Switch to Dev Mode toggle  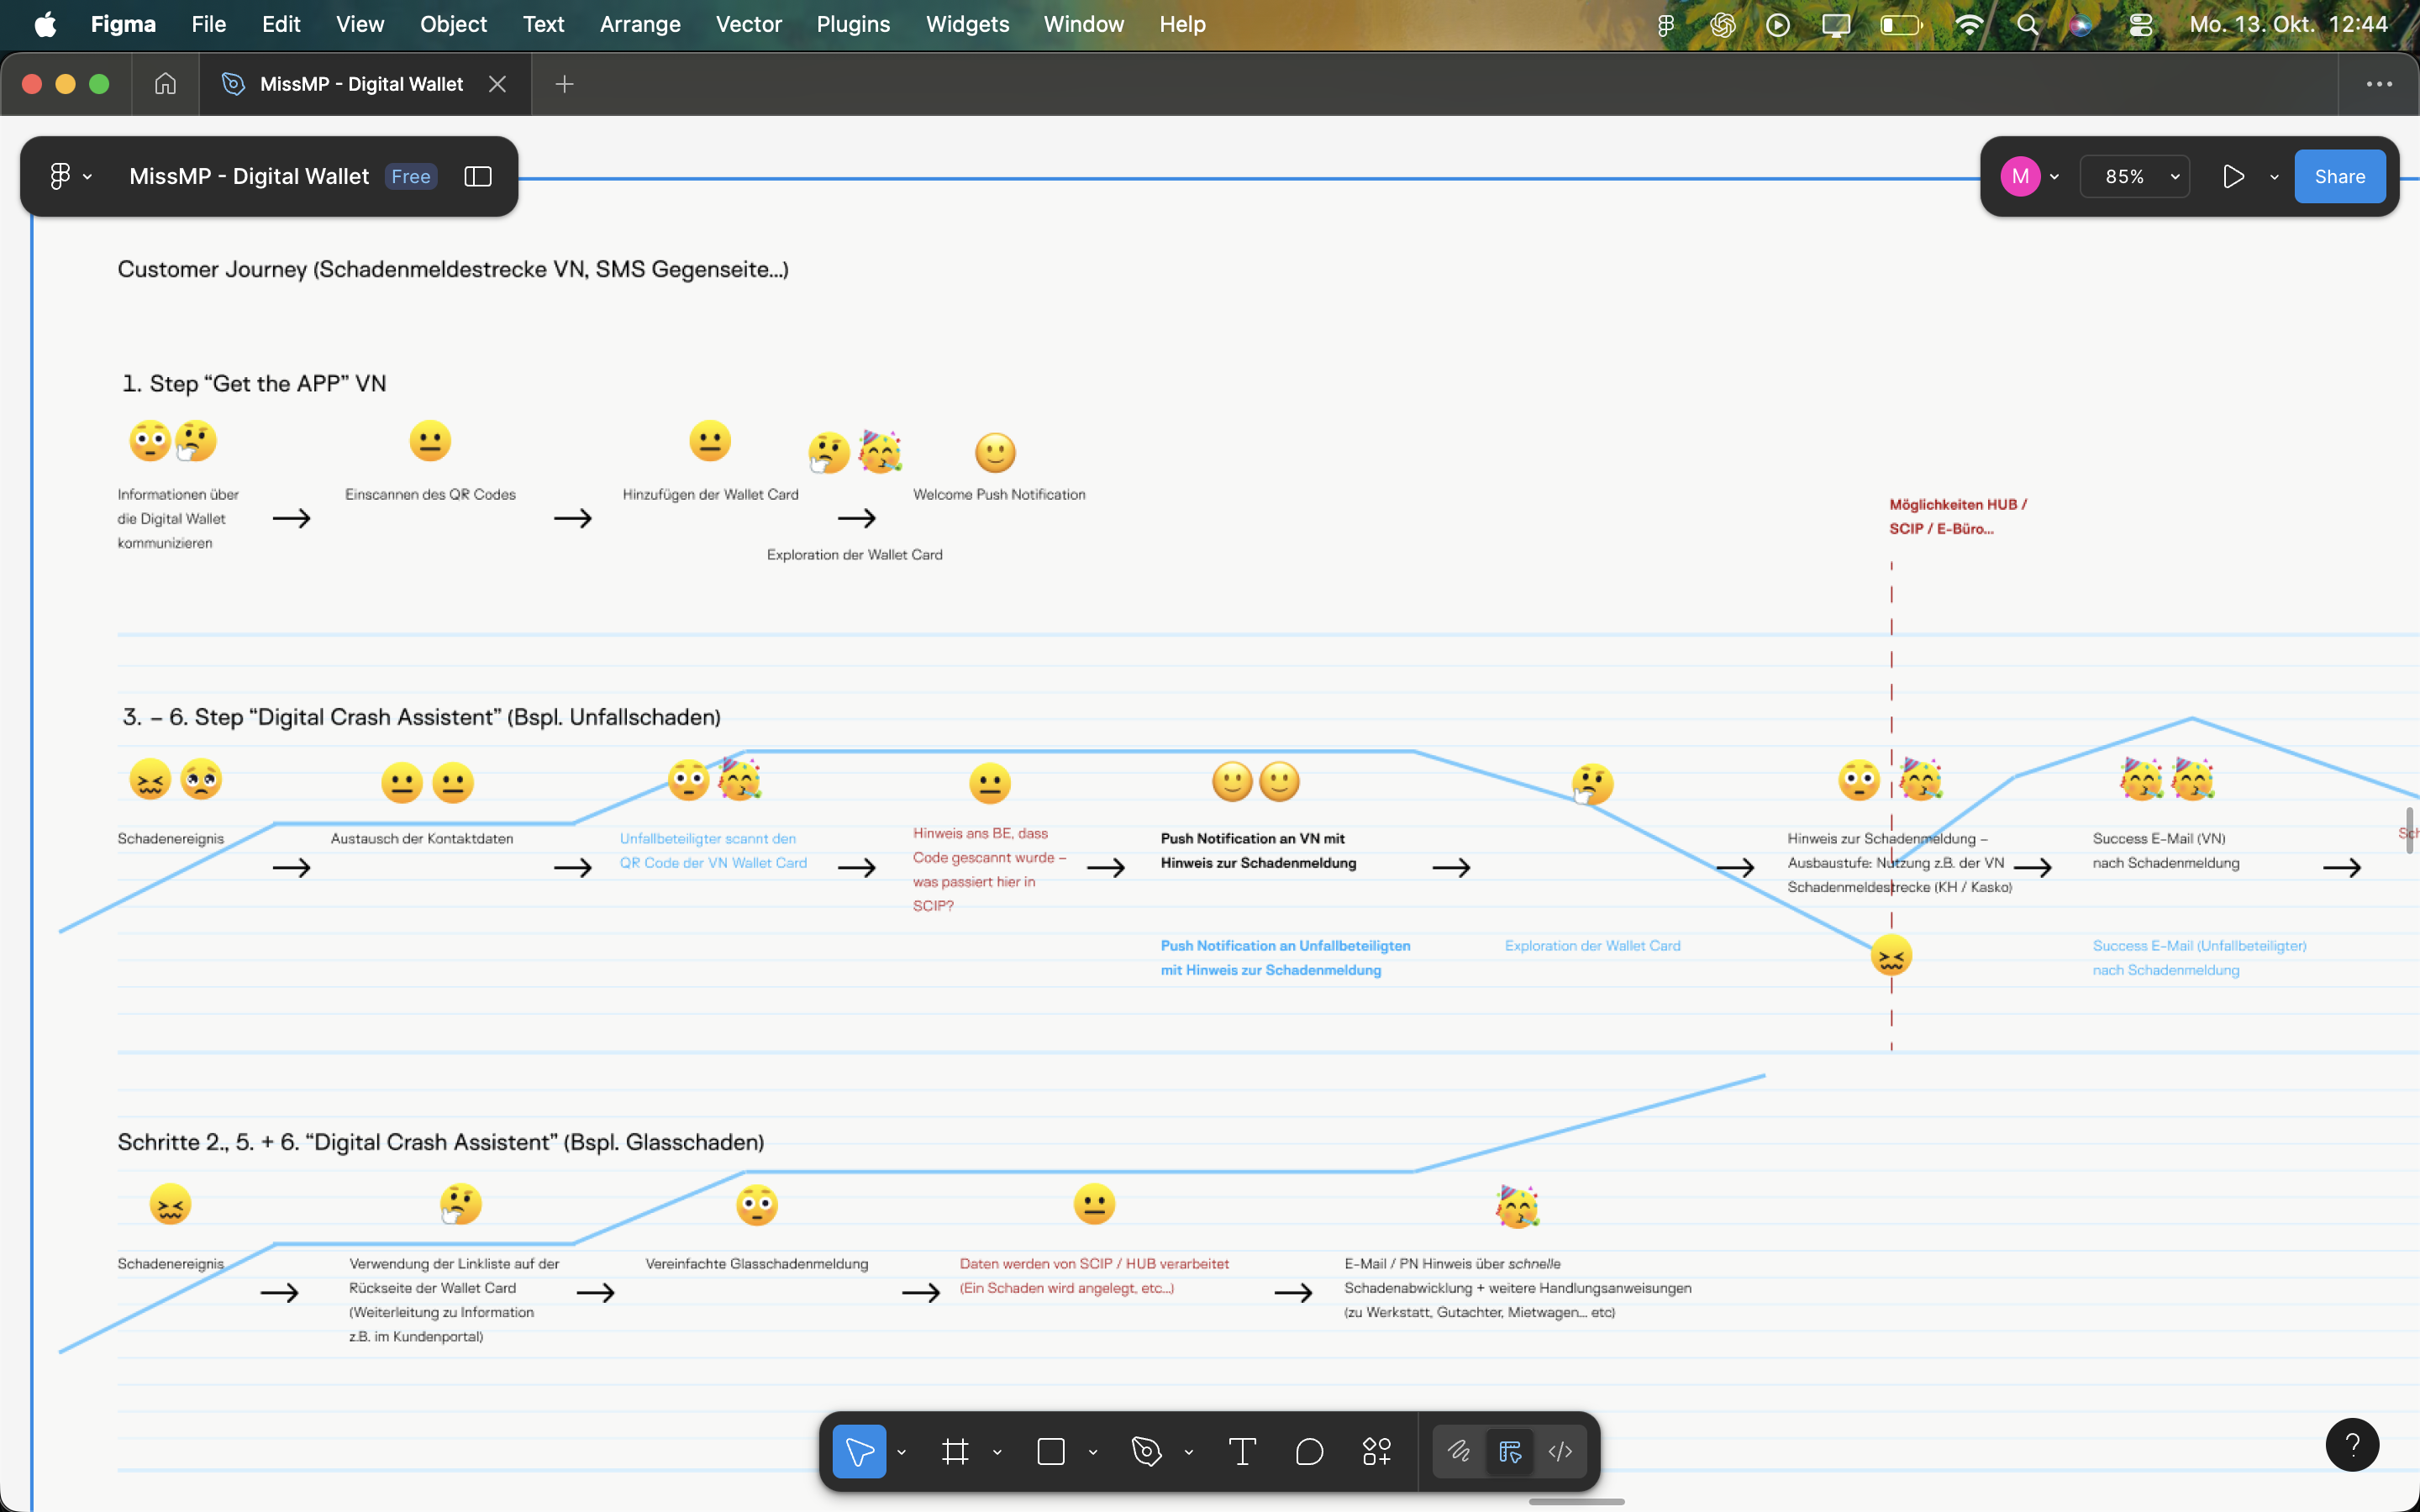(1560, 1451)
